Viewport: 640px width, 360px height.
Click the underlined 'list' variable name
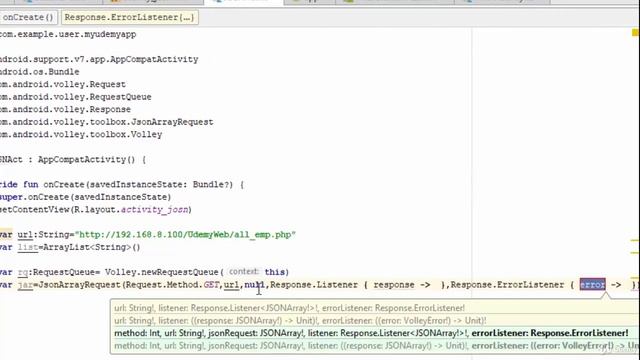28,247
